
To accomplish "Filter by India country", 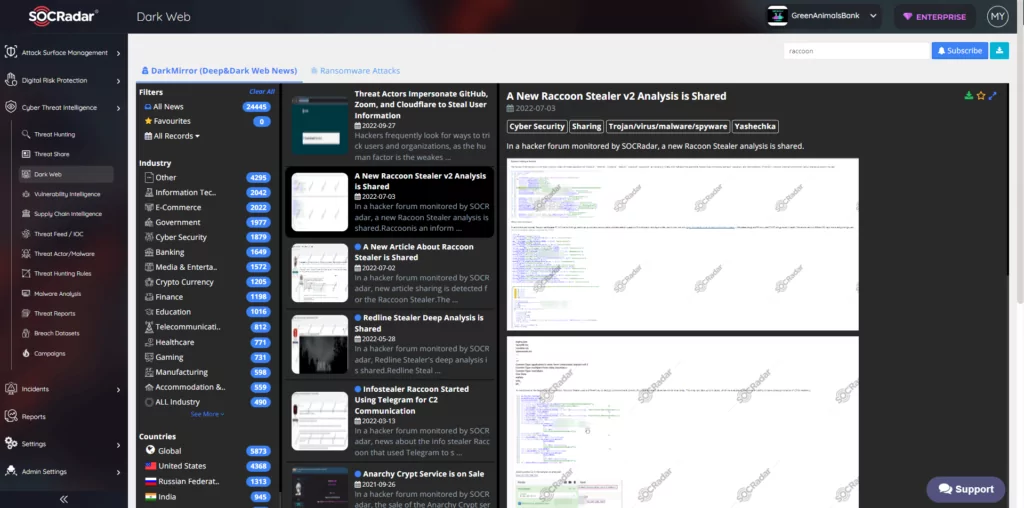I will pyautogui.click(x=161, y=497).
